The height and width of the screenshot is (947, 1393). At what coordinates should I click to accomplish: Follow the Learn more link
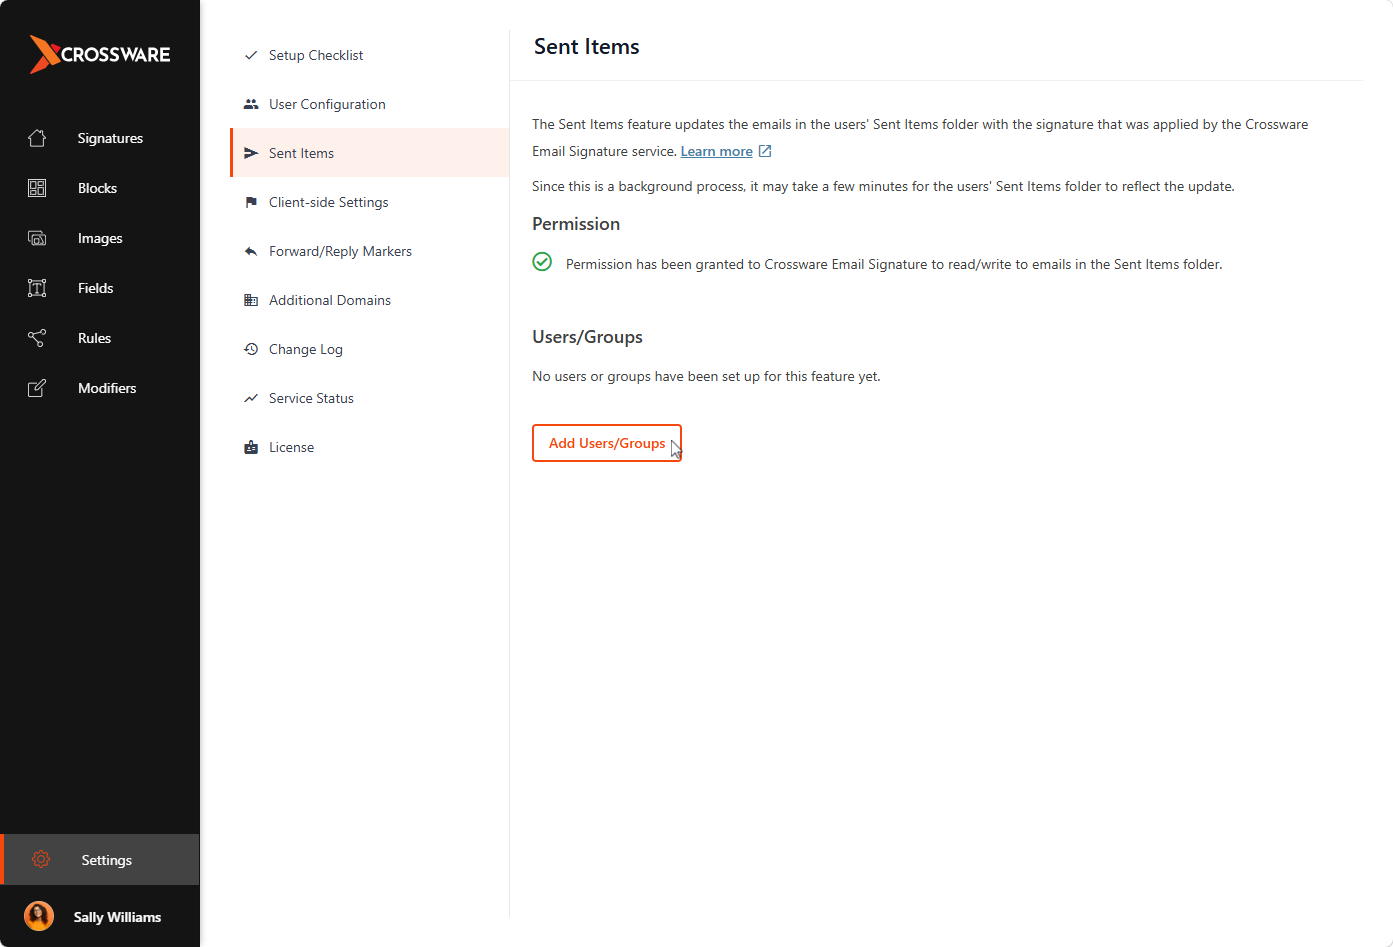pos(717,151)
